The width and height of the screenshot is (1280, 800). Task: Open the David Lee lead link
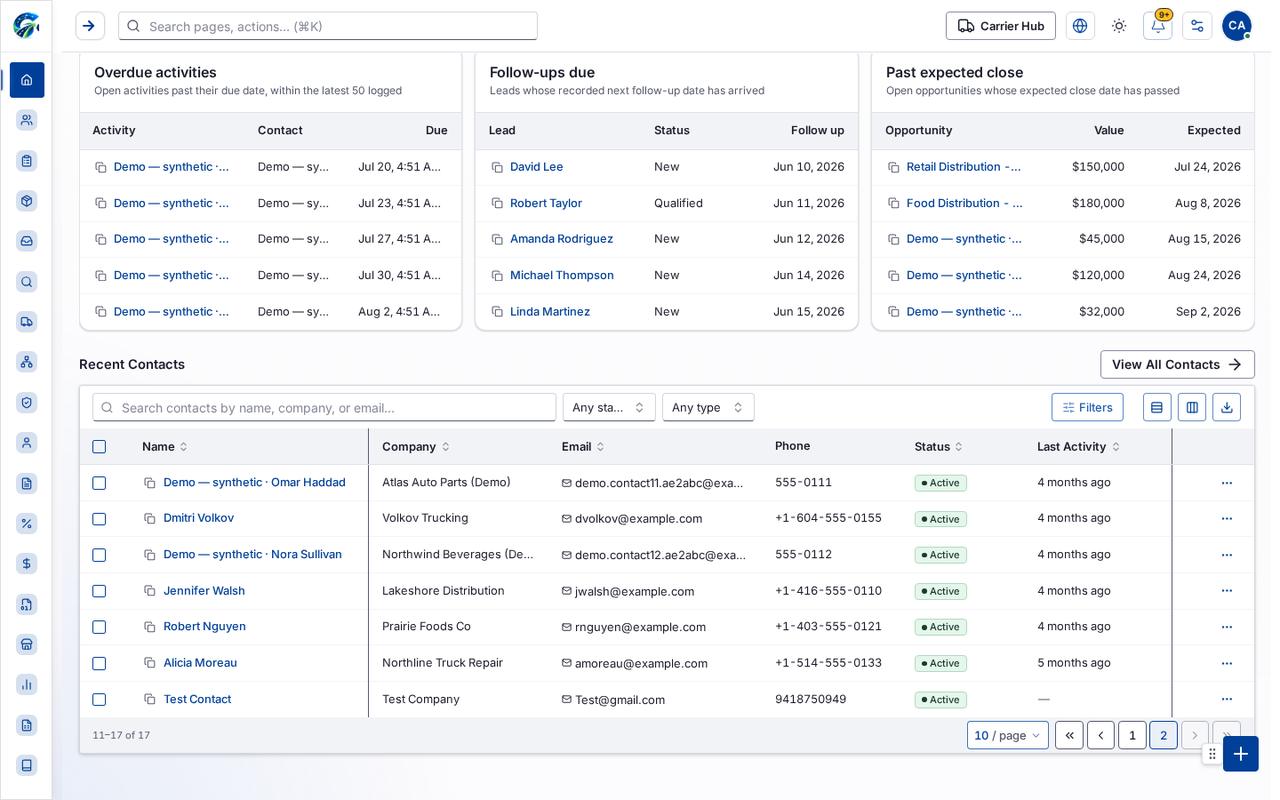pyautogui.click(x=536, y=167)
